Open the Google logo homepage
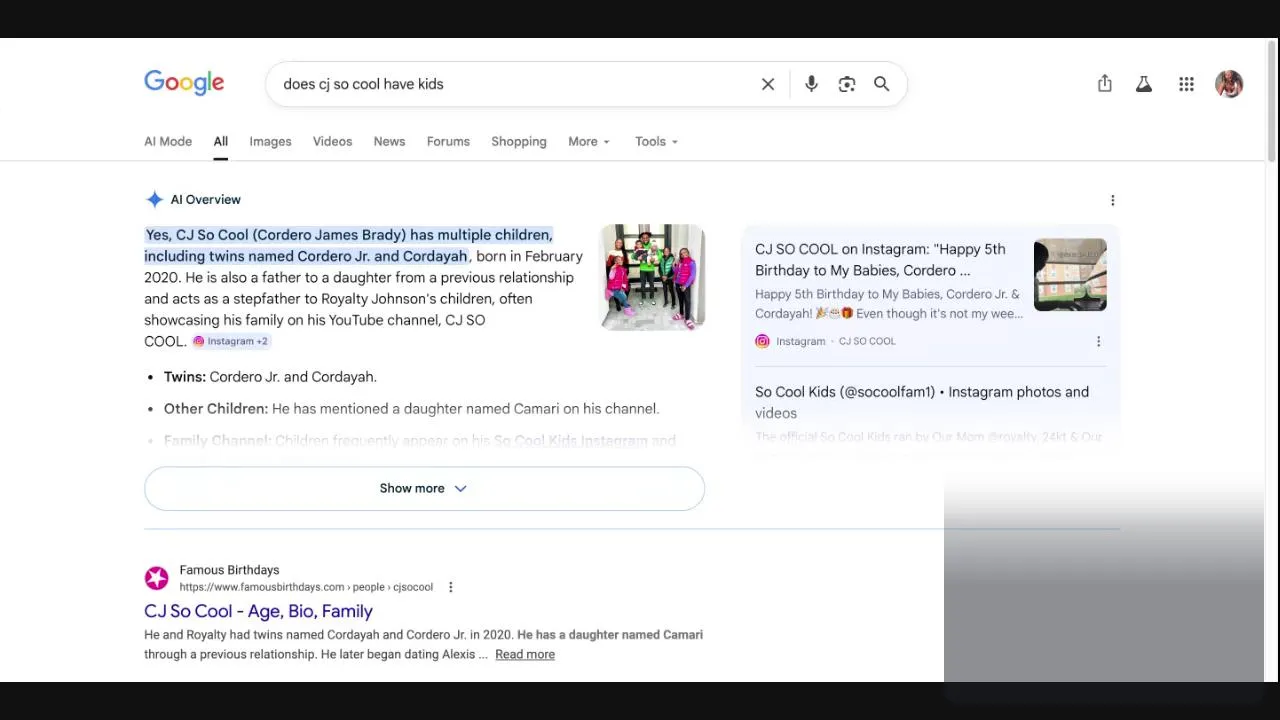 [x=184, y=83]
